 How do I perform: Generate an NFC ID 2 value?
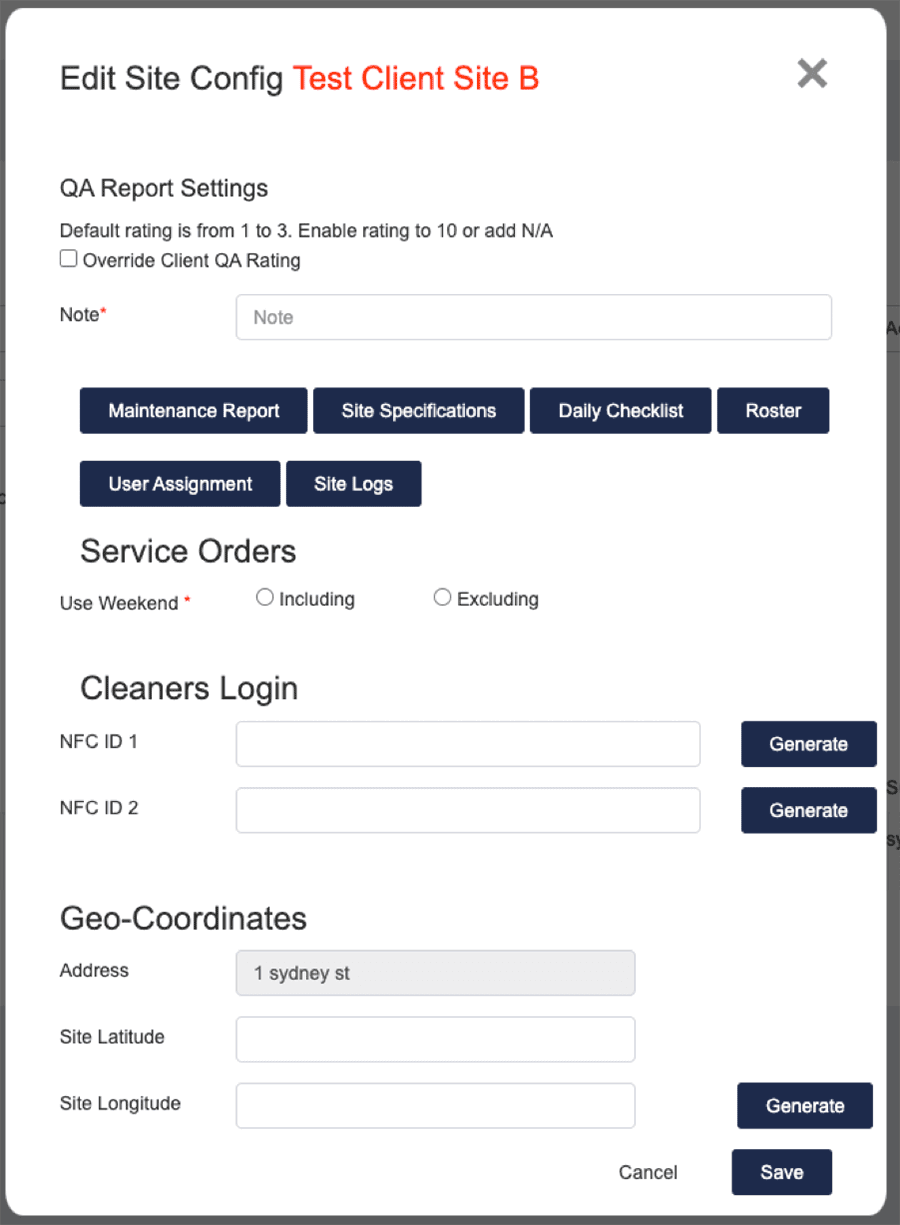pyautogui.click(x=809, y=810)
